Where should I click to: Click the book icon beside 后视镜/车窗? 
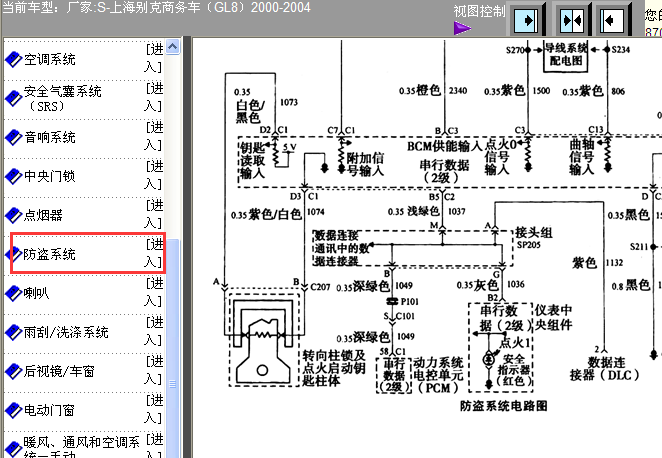[13, 371]
